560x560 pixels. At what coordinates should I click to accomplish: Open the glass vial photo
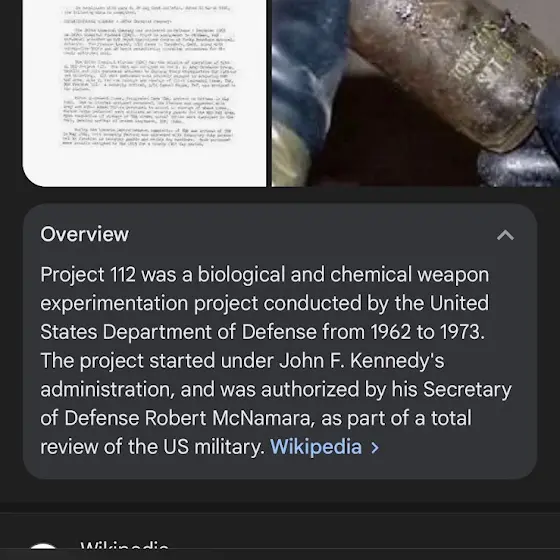416,93
